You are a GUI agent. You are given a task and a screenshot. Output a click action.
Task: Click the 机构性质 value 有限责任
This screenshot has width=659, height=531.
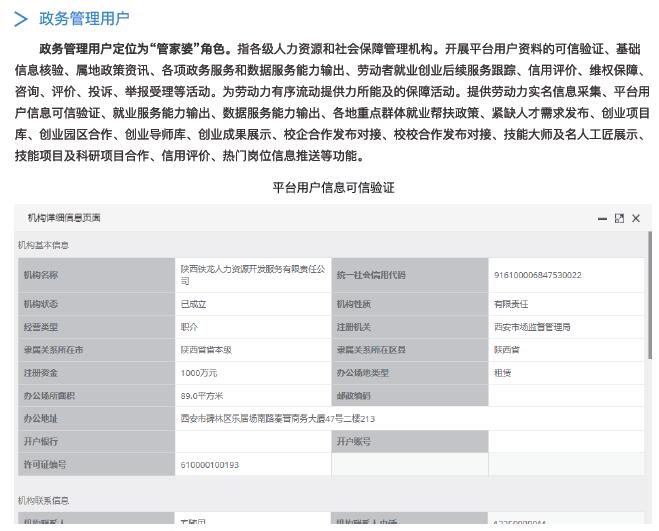click(x=510, y=304)
